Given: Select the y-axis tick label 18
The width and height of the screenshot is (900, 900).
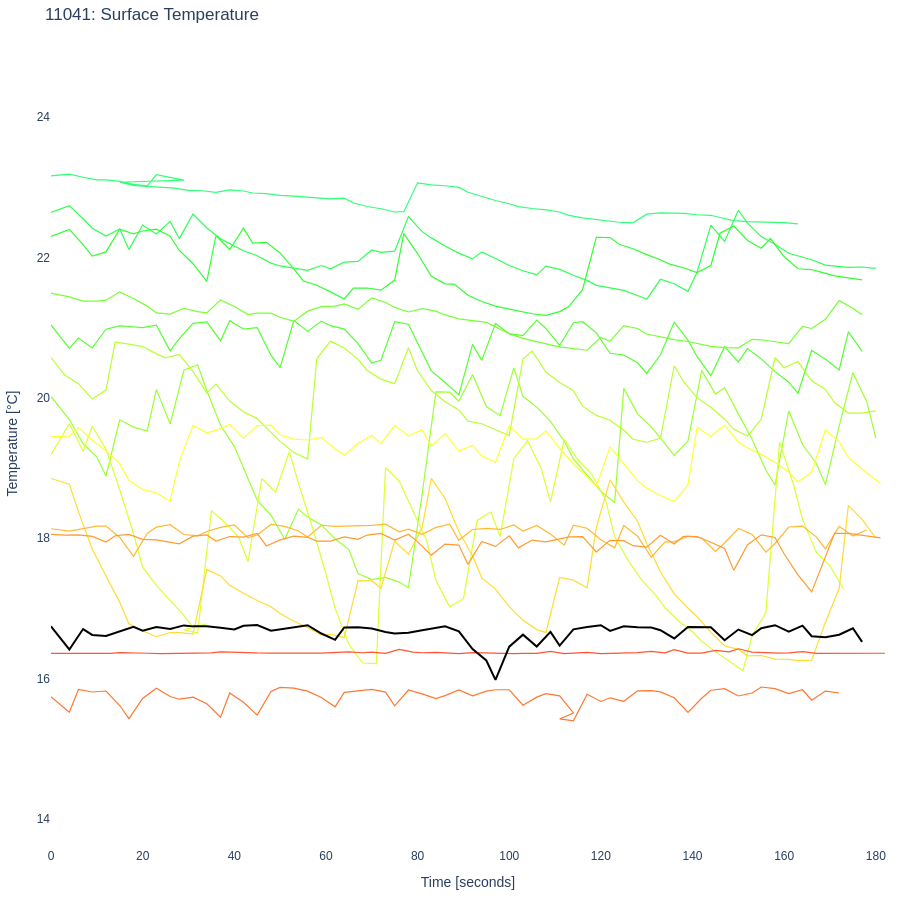Looking at the screenshot, I should pos(43,538).
